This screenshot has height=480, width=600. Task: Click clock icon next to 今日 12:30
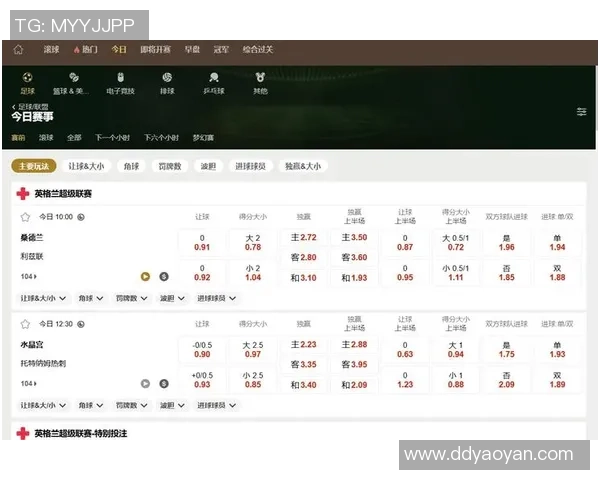[x=81, y=324]
